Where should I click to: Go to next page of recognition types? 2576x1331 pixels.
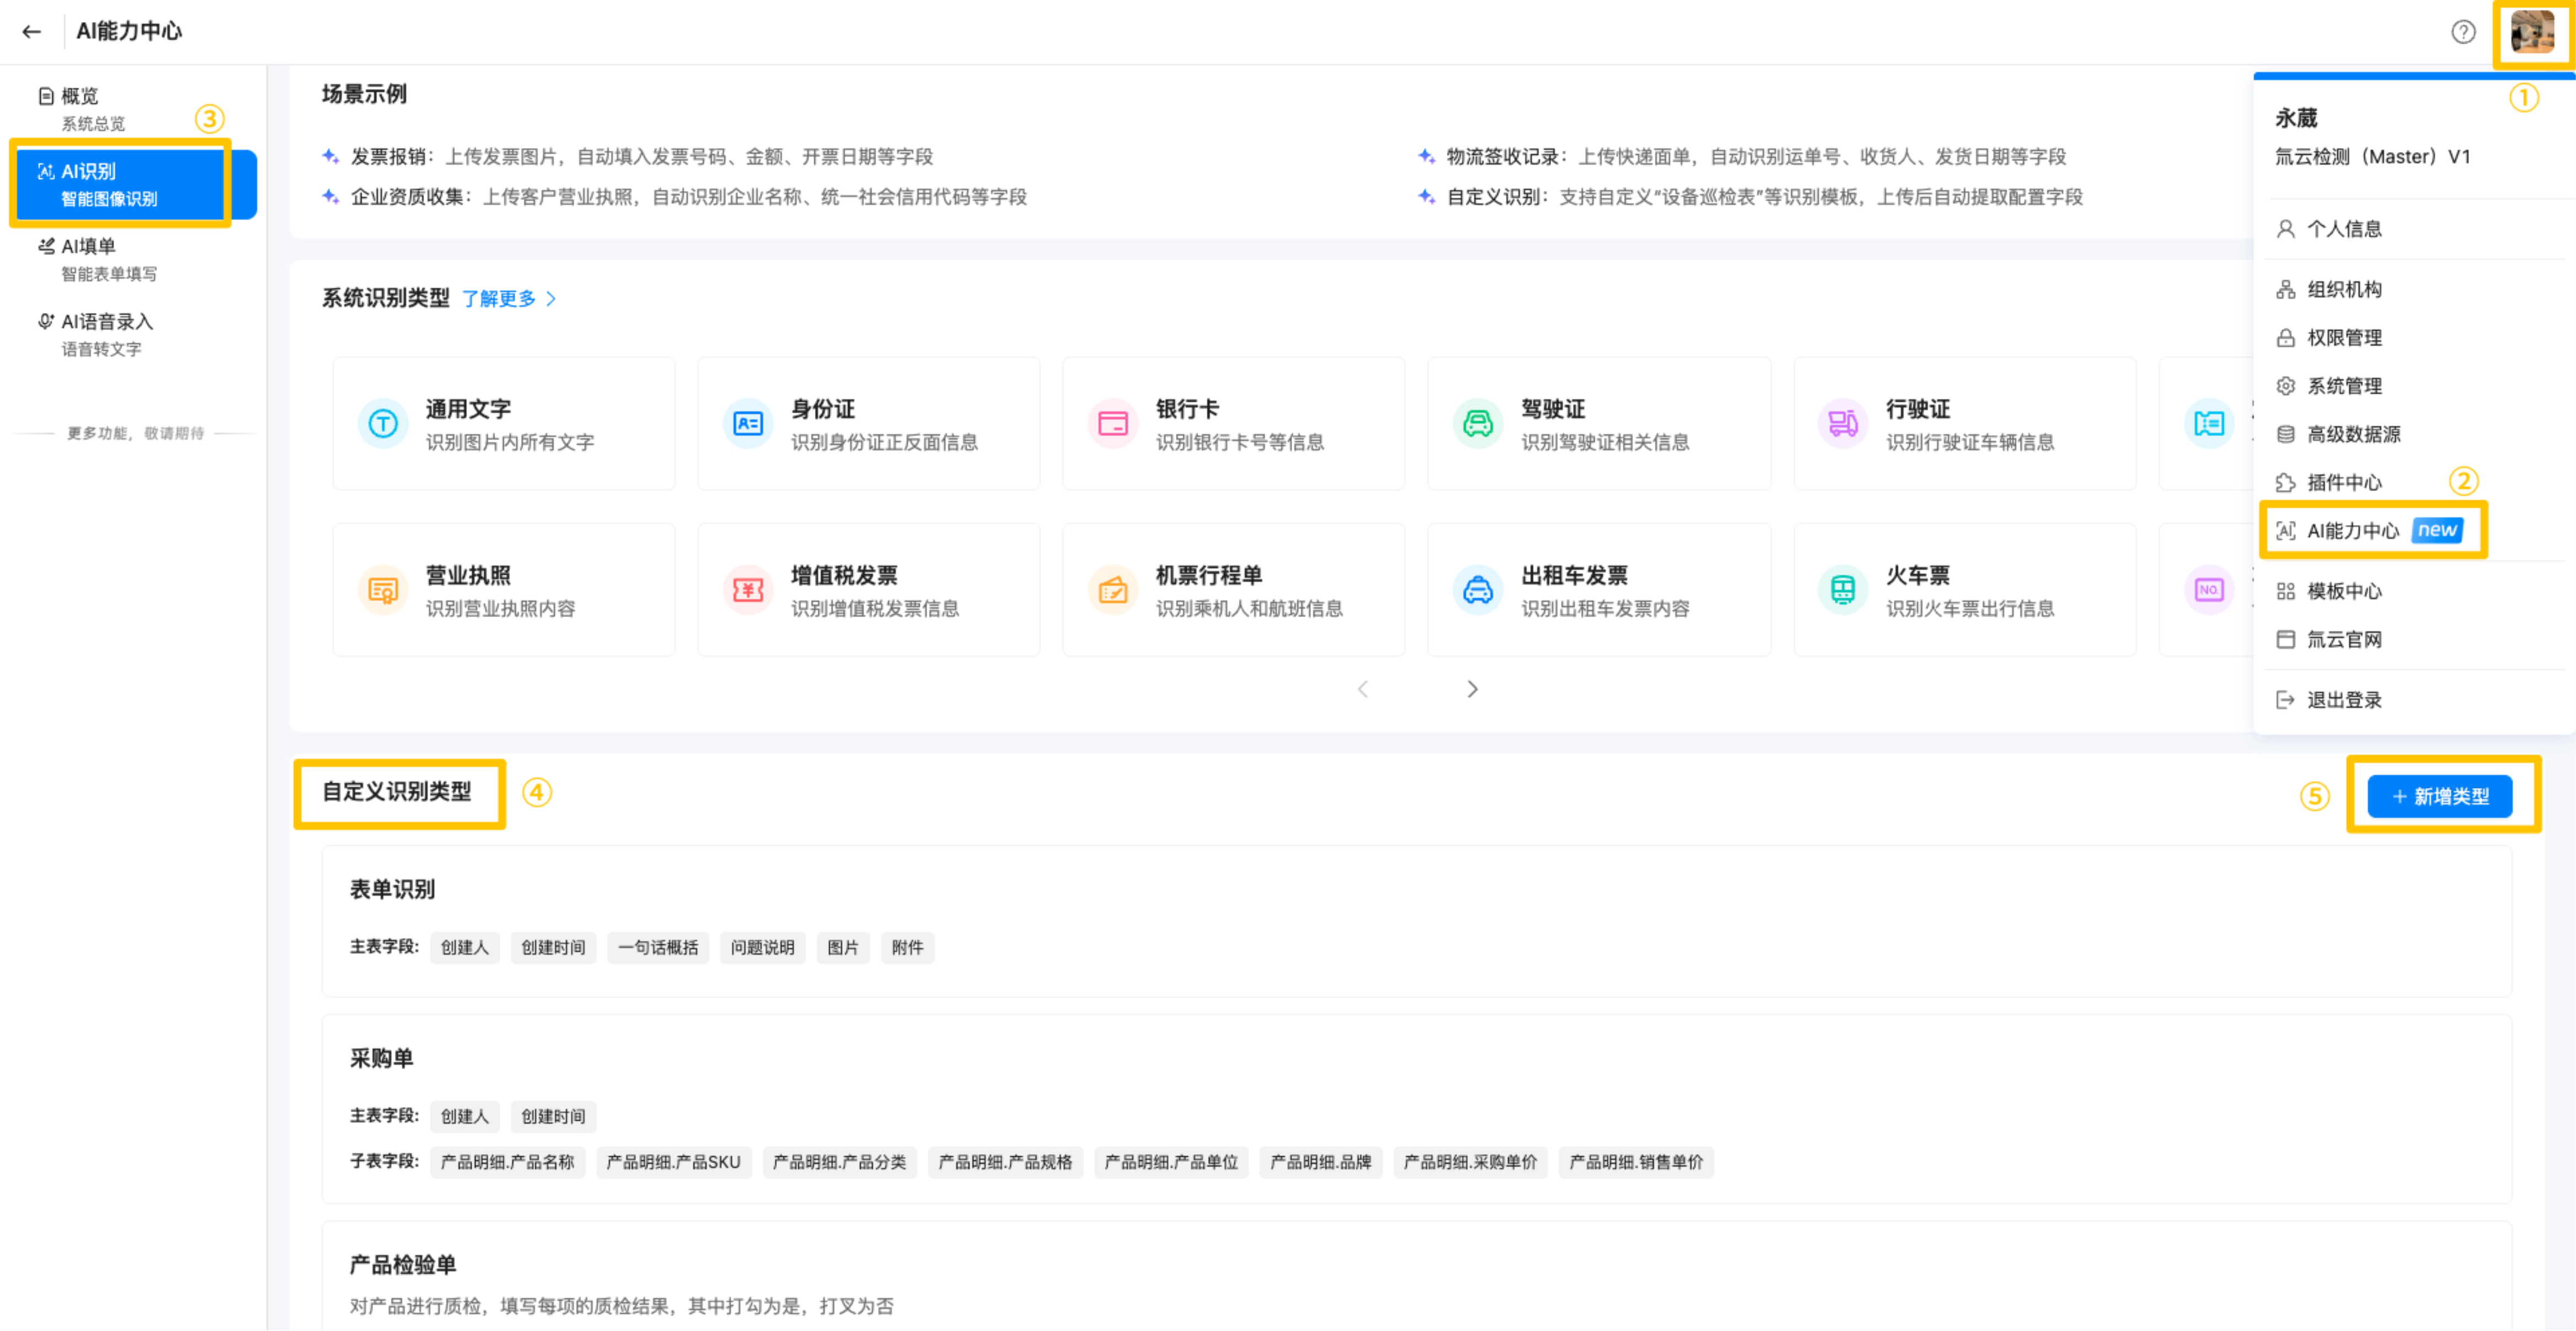pyautogui.click(x=1472, y=689)
